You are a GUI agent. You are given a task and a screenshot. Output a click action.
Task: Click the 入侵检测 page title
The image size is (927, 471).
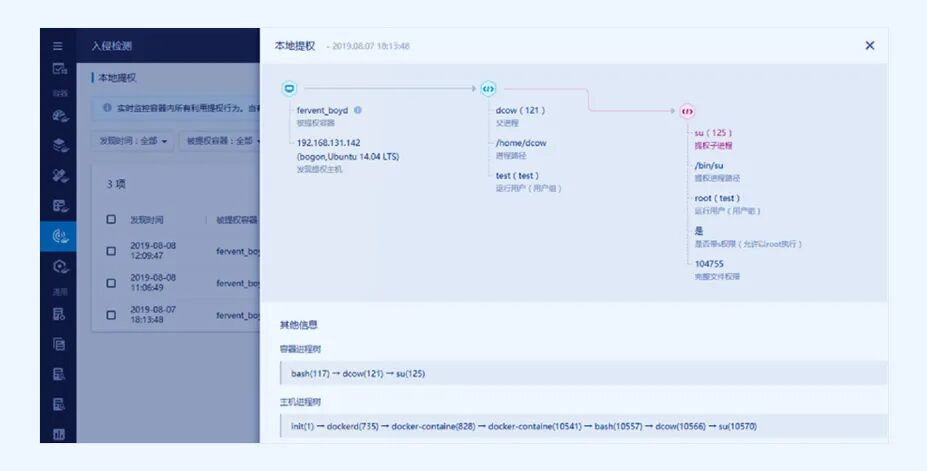(x=112, y=46)
